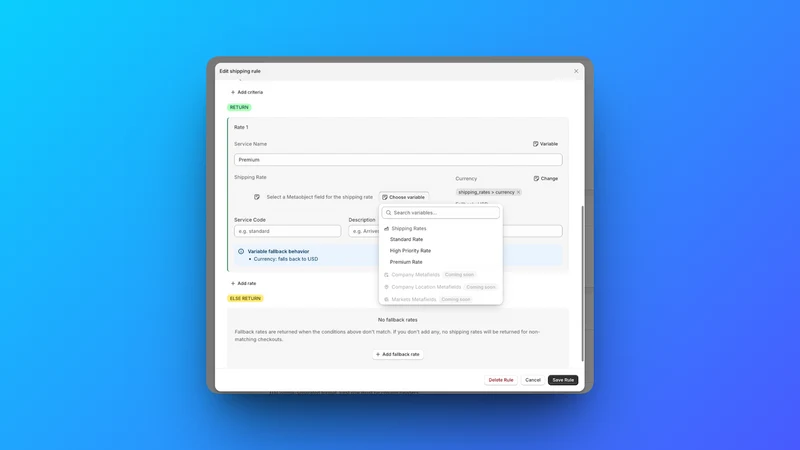Click the ELSE RETURN badge label
800x450 pixels.
point(245,298)
